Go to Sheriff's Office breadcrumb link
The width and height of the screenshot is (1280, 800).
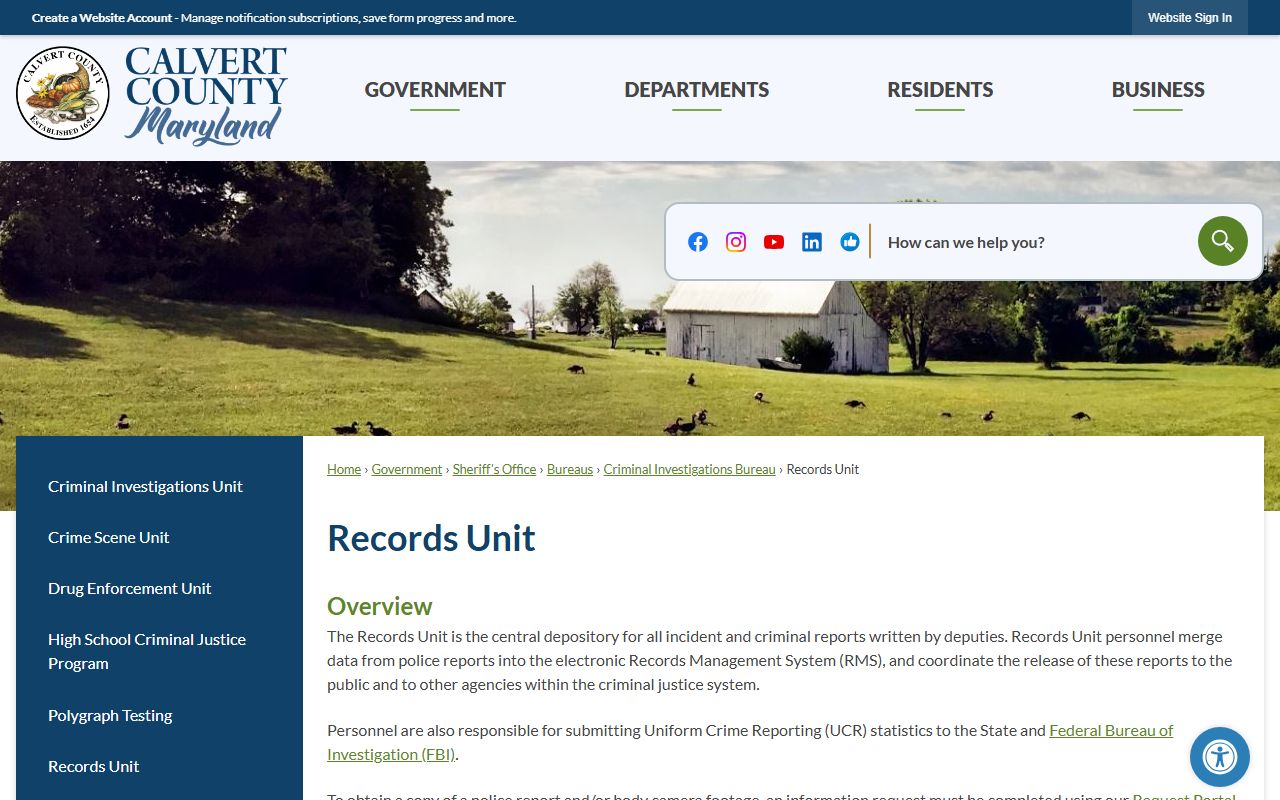click(x=494, y=469)
